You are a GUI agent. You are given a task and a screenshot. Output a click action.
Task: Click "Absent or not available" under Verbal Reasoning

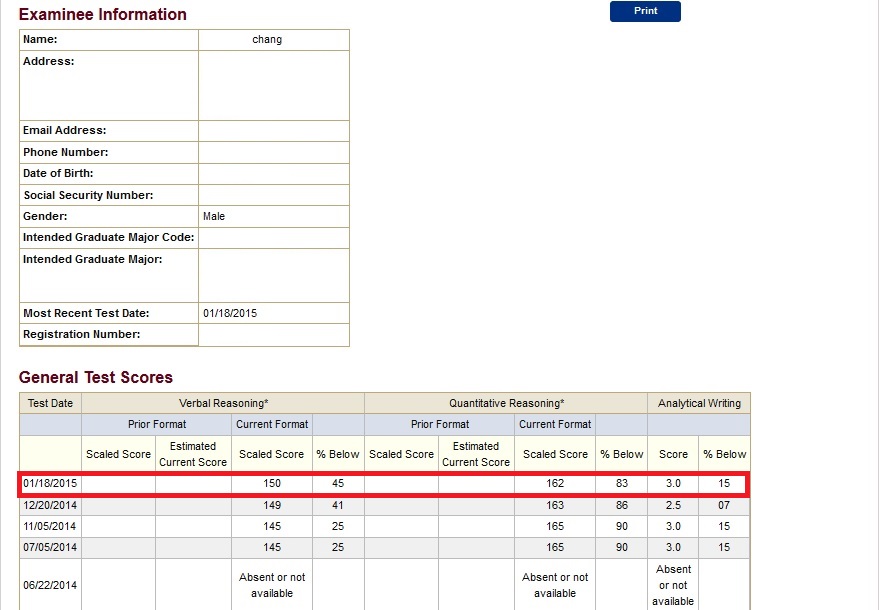point(272,585)
